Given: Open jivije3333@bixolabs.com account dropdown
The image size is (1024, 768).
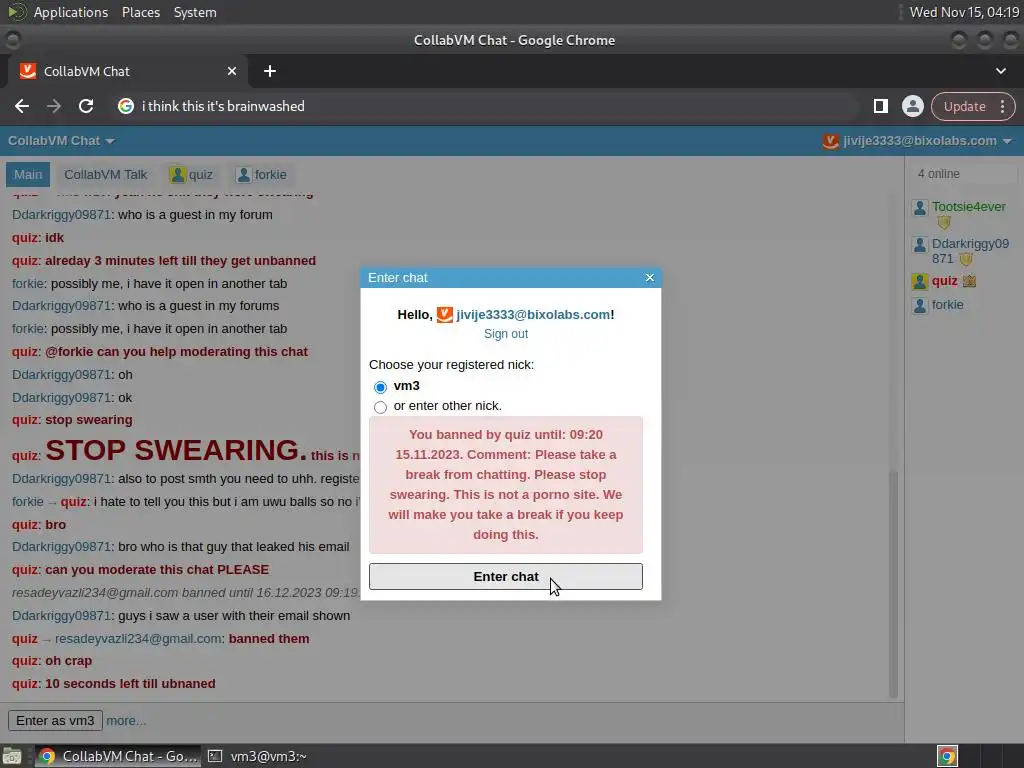Looking at the screenshot, I should tap(917, 141).
